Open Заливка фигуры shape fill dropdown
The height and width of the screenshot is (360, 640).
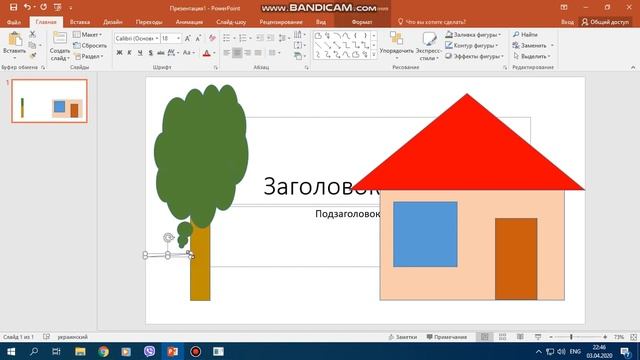pos(473,35)
